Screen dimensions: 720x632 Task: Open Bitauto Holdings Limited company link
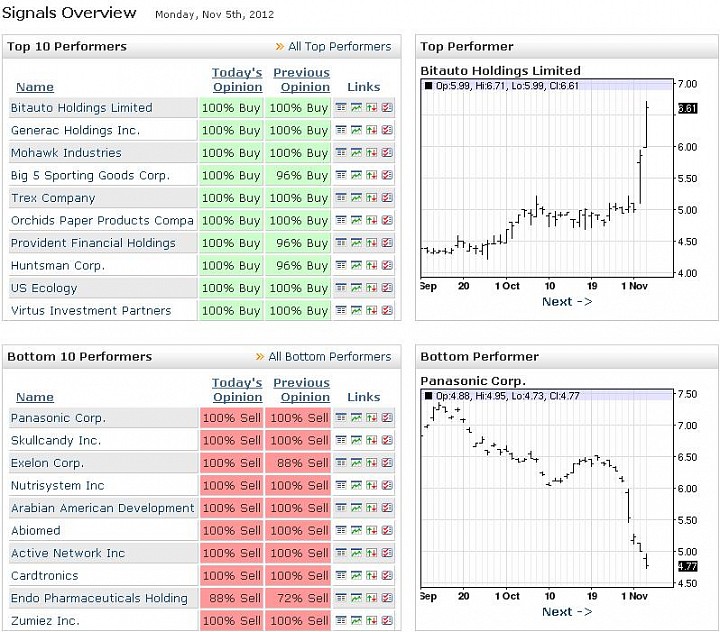[x=81, y=107]
